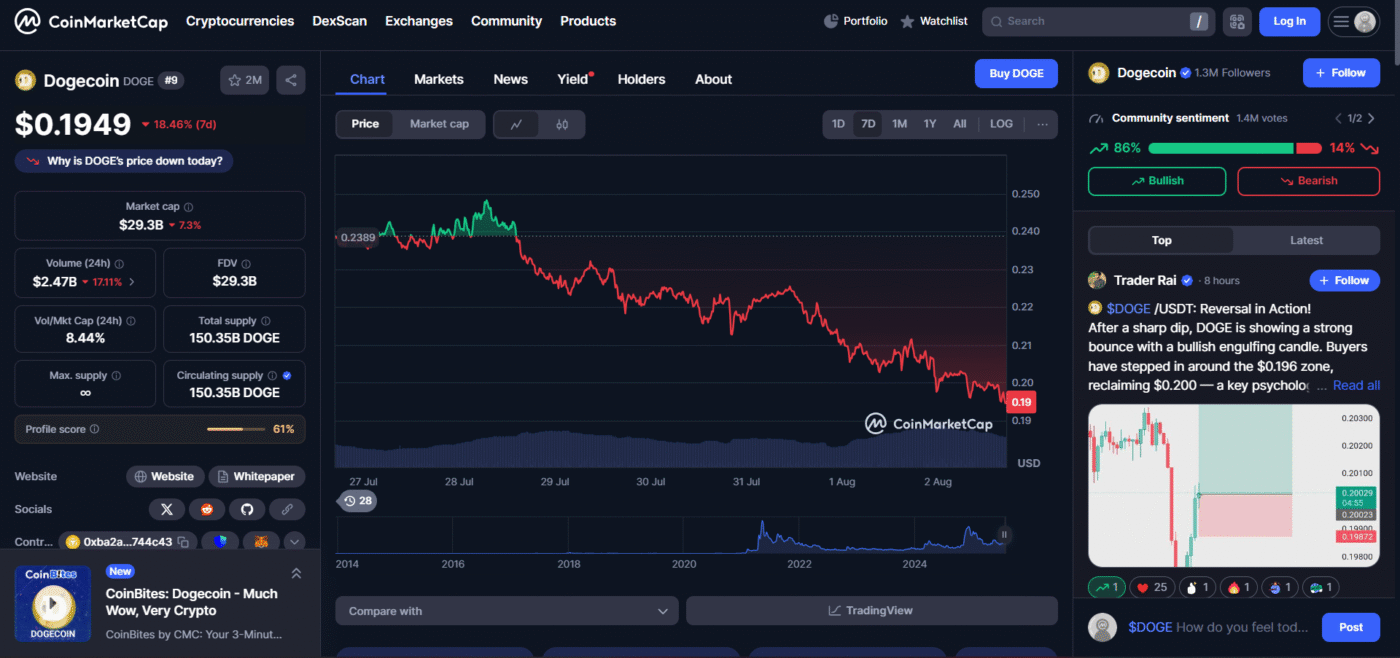Select the Price chart toggle
The image size is (1400, 658).
pos(365,124)
